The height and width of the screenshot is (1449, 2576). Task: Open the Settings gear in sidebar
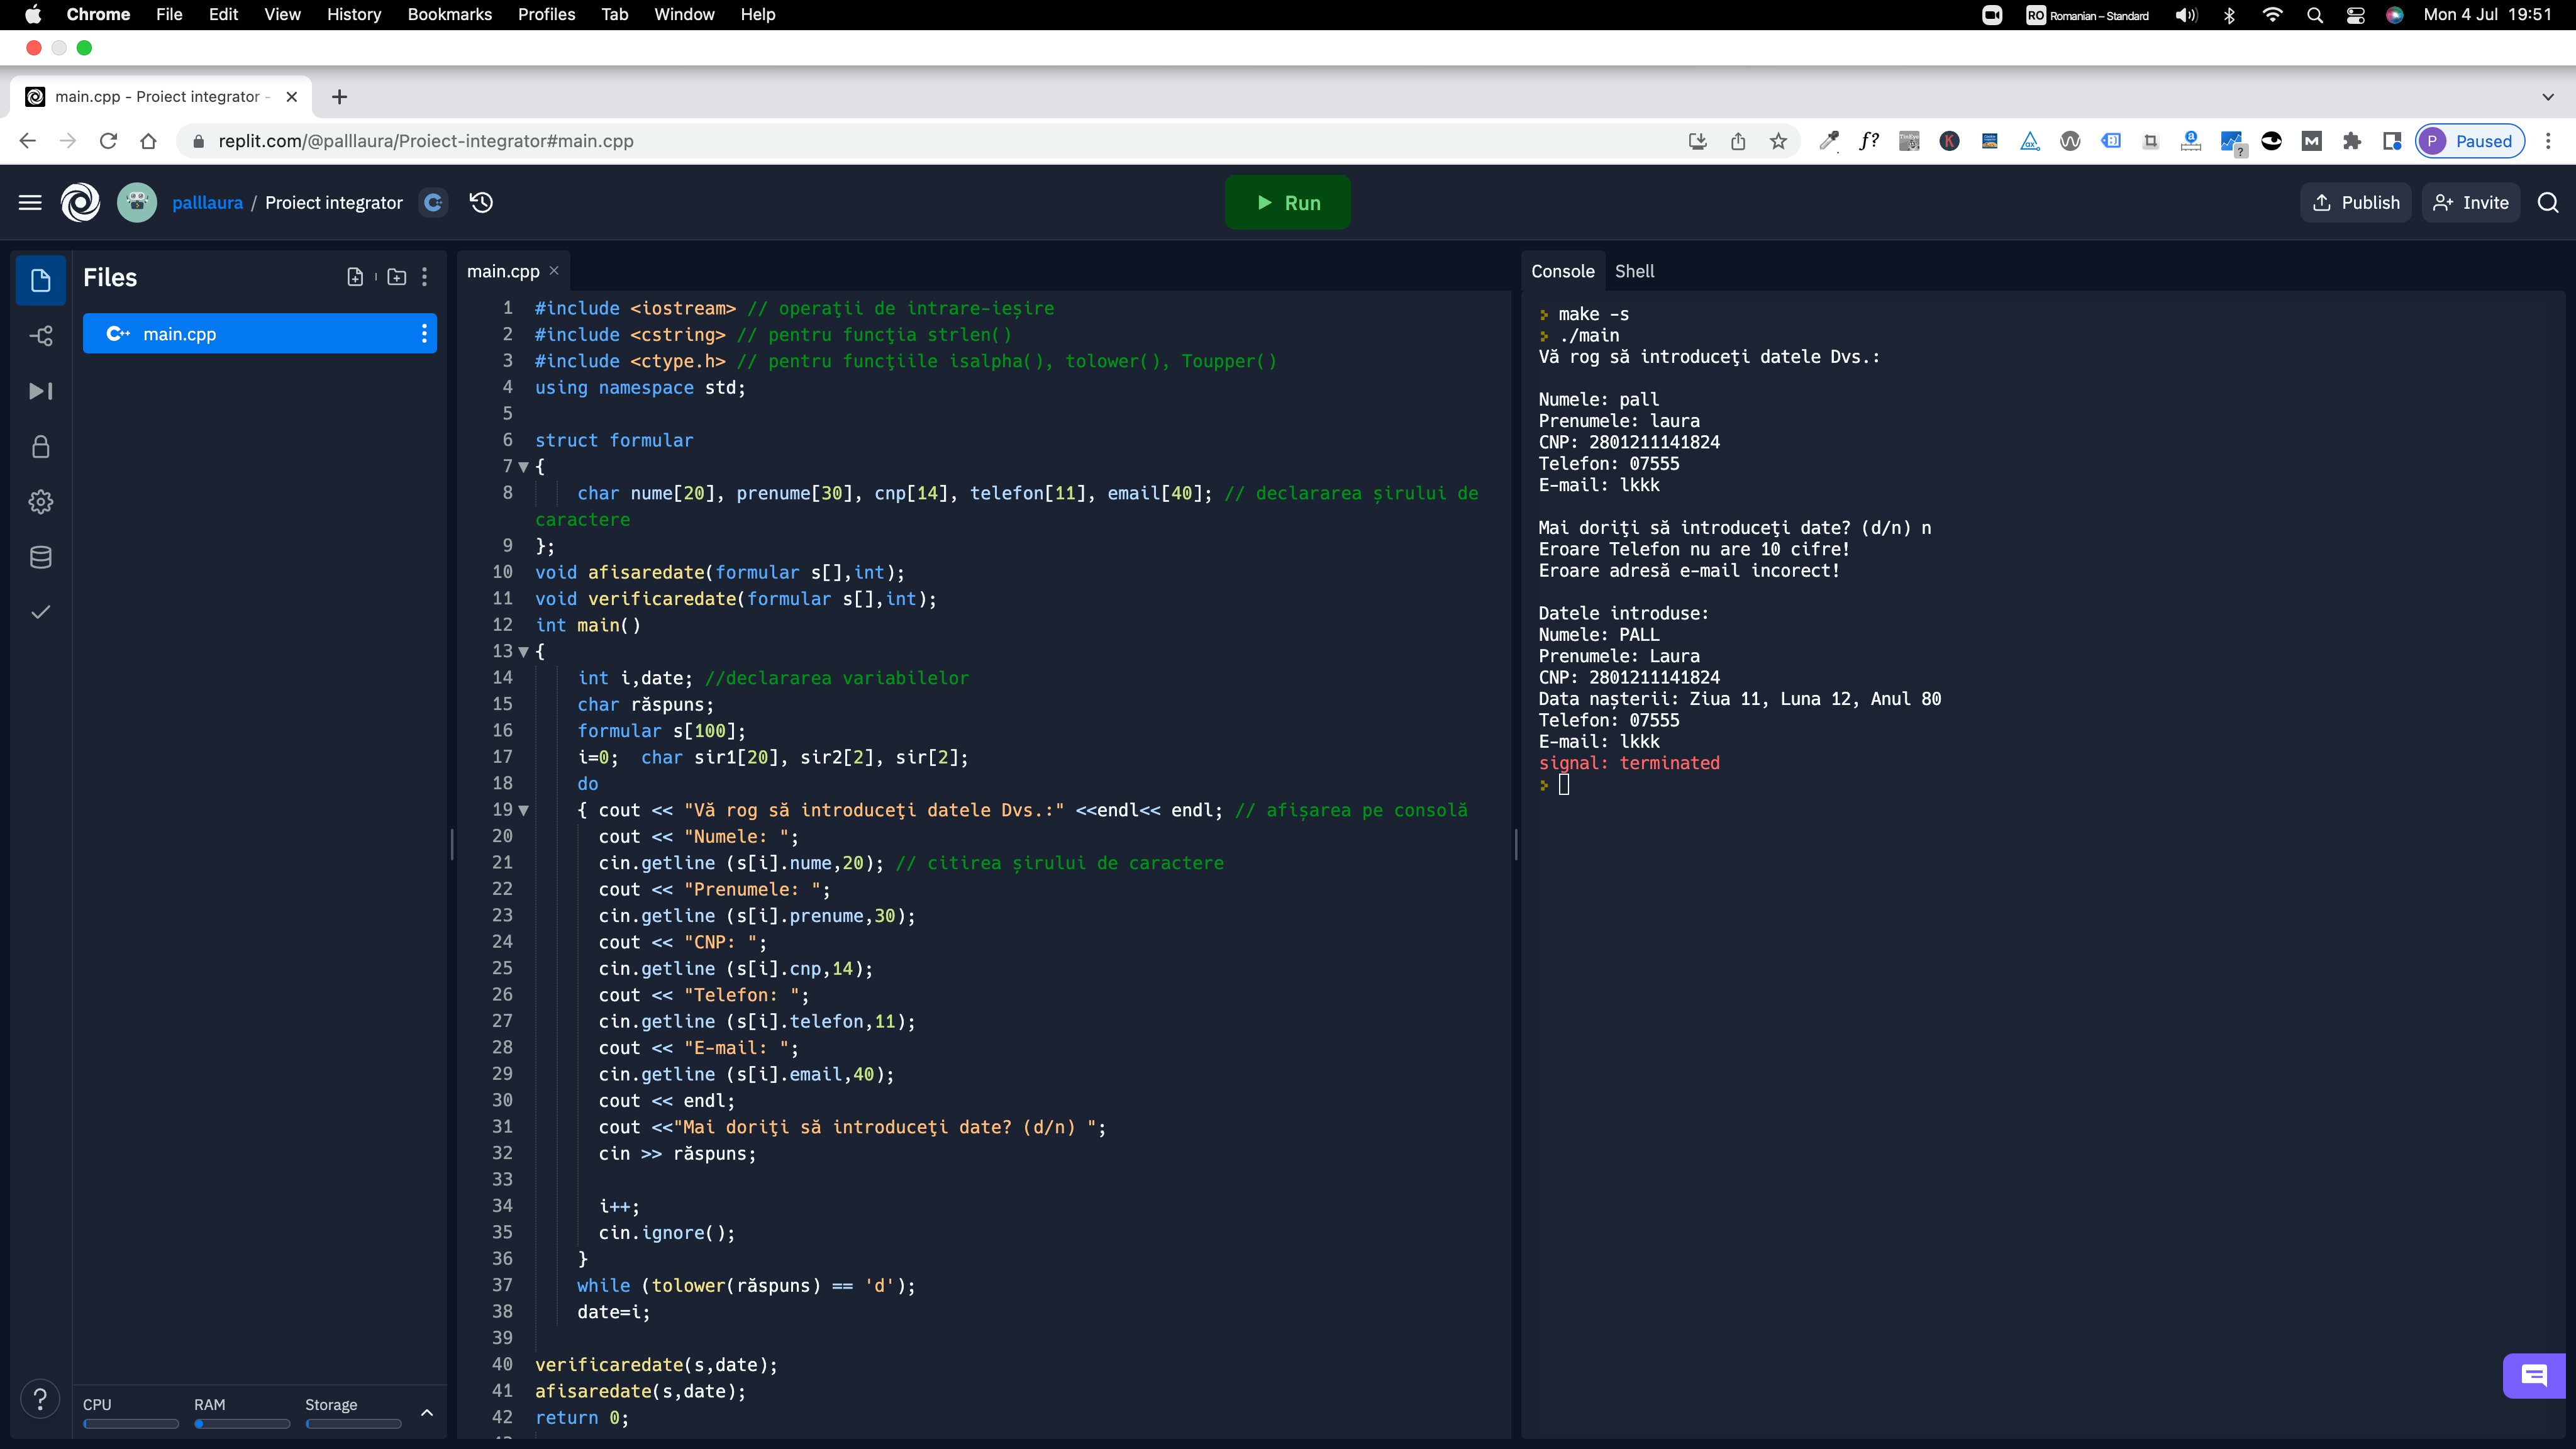(40, 502)
